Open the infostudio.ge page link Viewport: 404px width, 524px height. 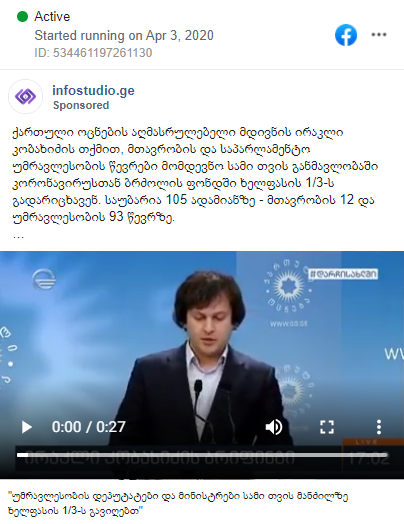(x=93, y=90)
